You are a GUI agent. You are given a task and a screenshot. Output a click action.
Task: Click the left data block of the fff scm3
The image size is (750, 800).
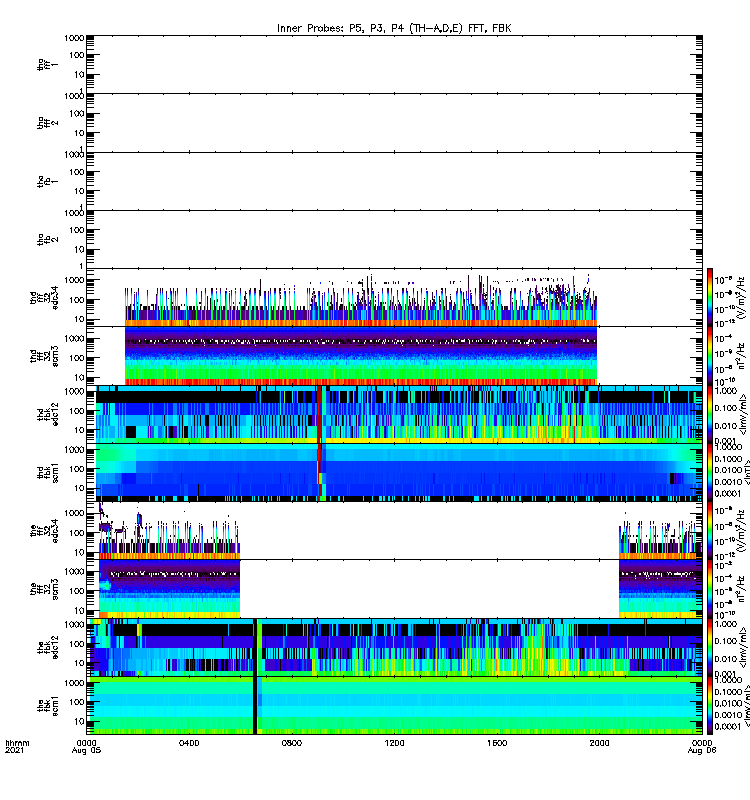(169, 589)
